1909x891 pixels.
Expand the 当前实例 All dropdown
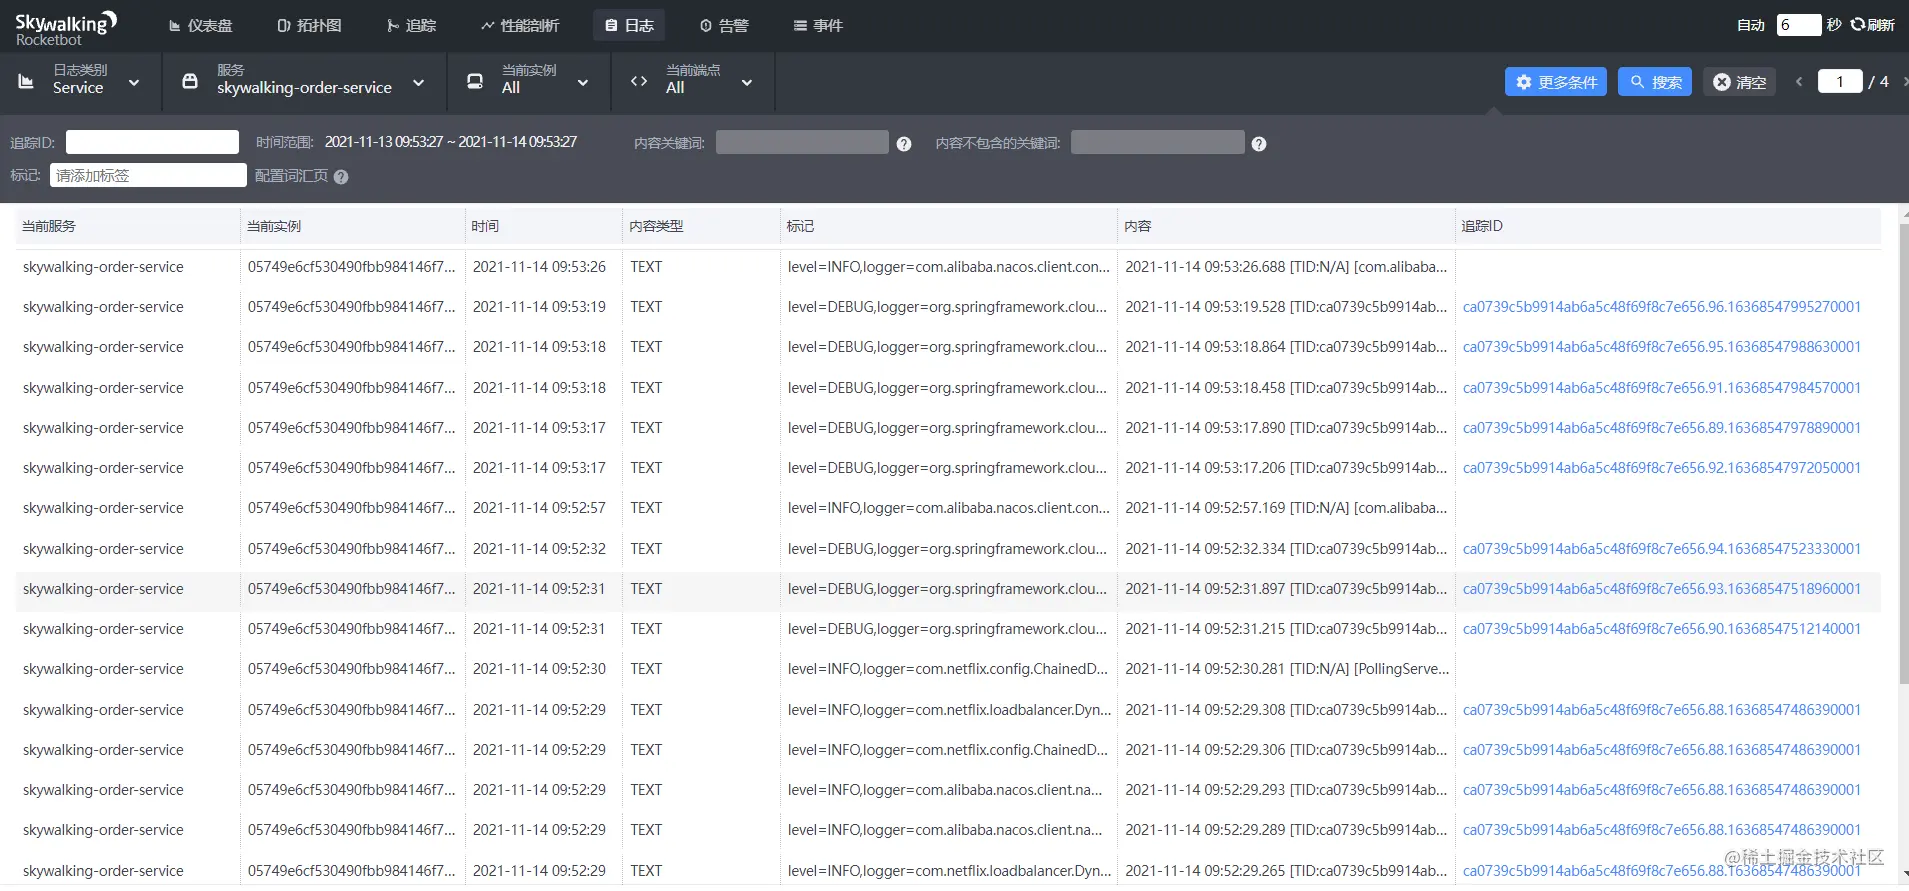tap(529, 81)
